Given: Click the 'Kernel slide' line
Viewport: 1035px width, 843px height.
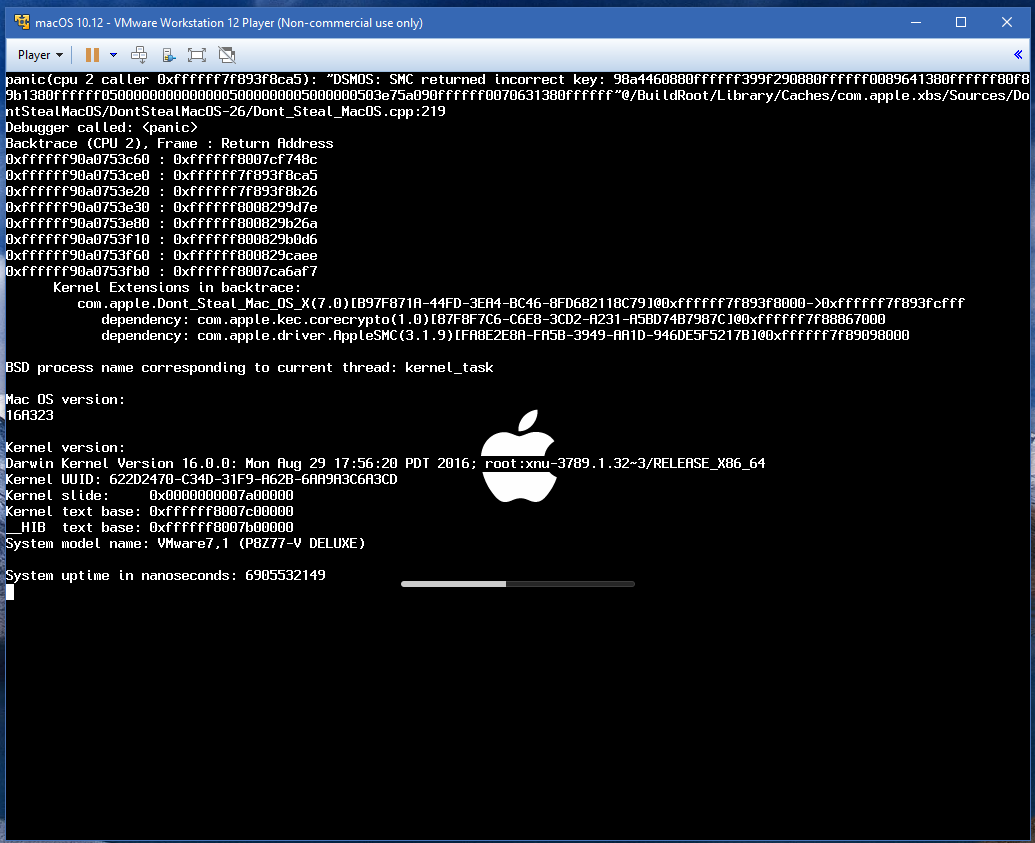Looking at the screenshot, I should (149, 495).
